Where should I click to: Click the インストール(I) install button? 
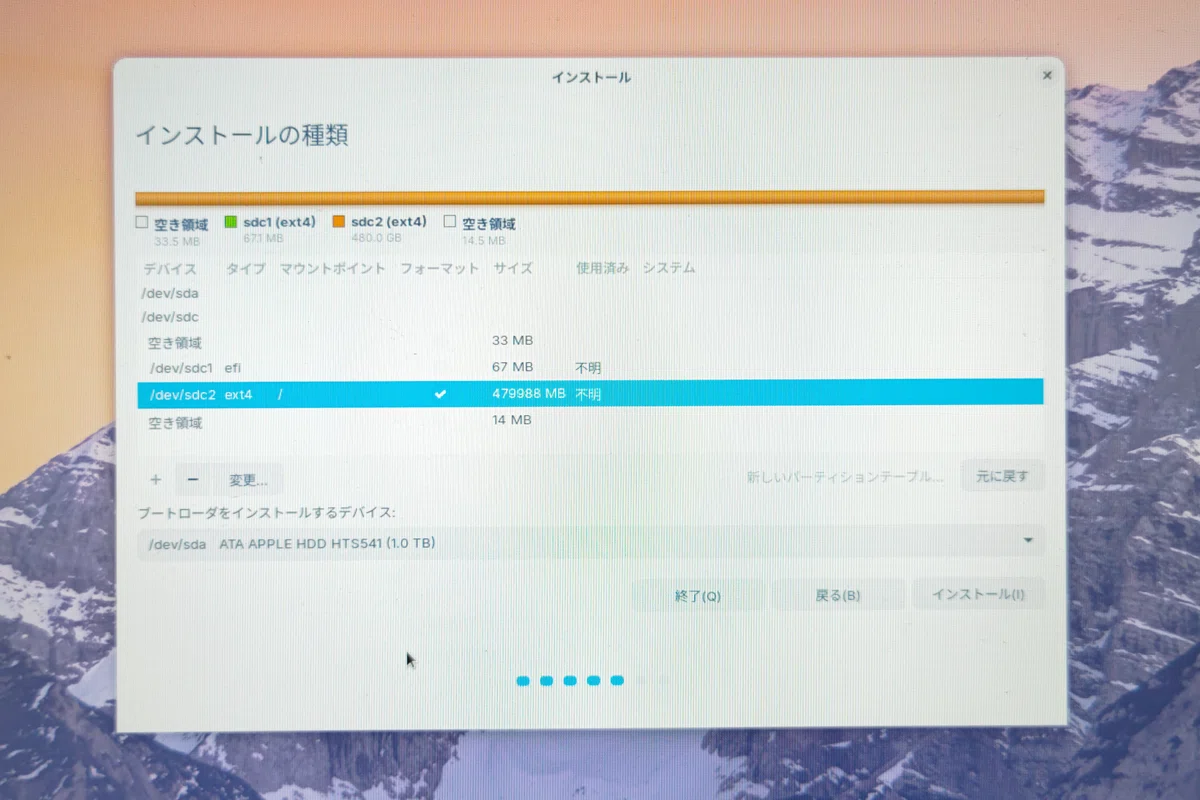click(x=978, y=594)
